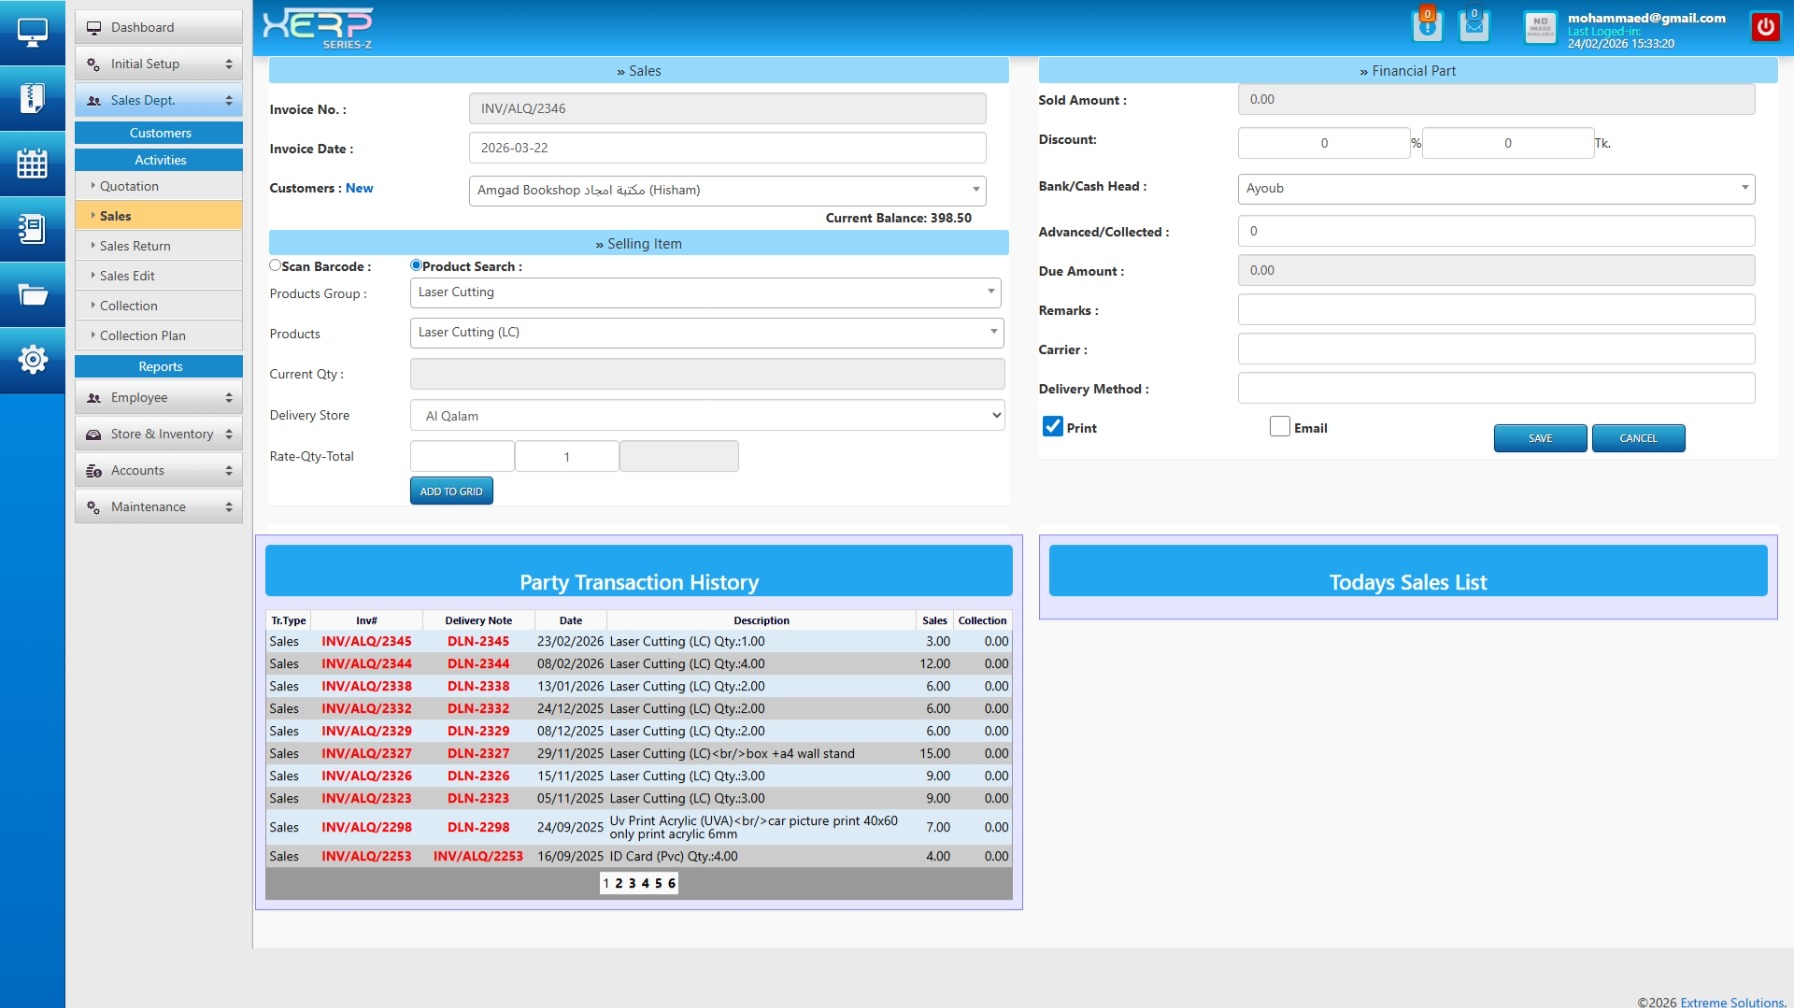Click the red power logout icon
The width and height of the screenshot is (1794, 1008).
pos(1765,27)
